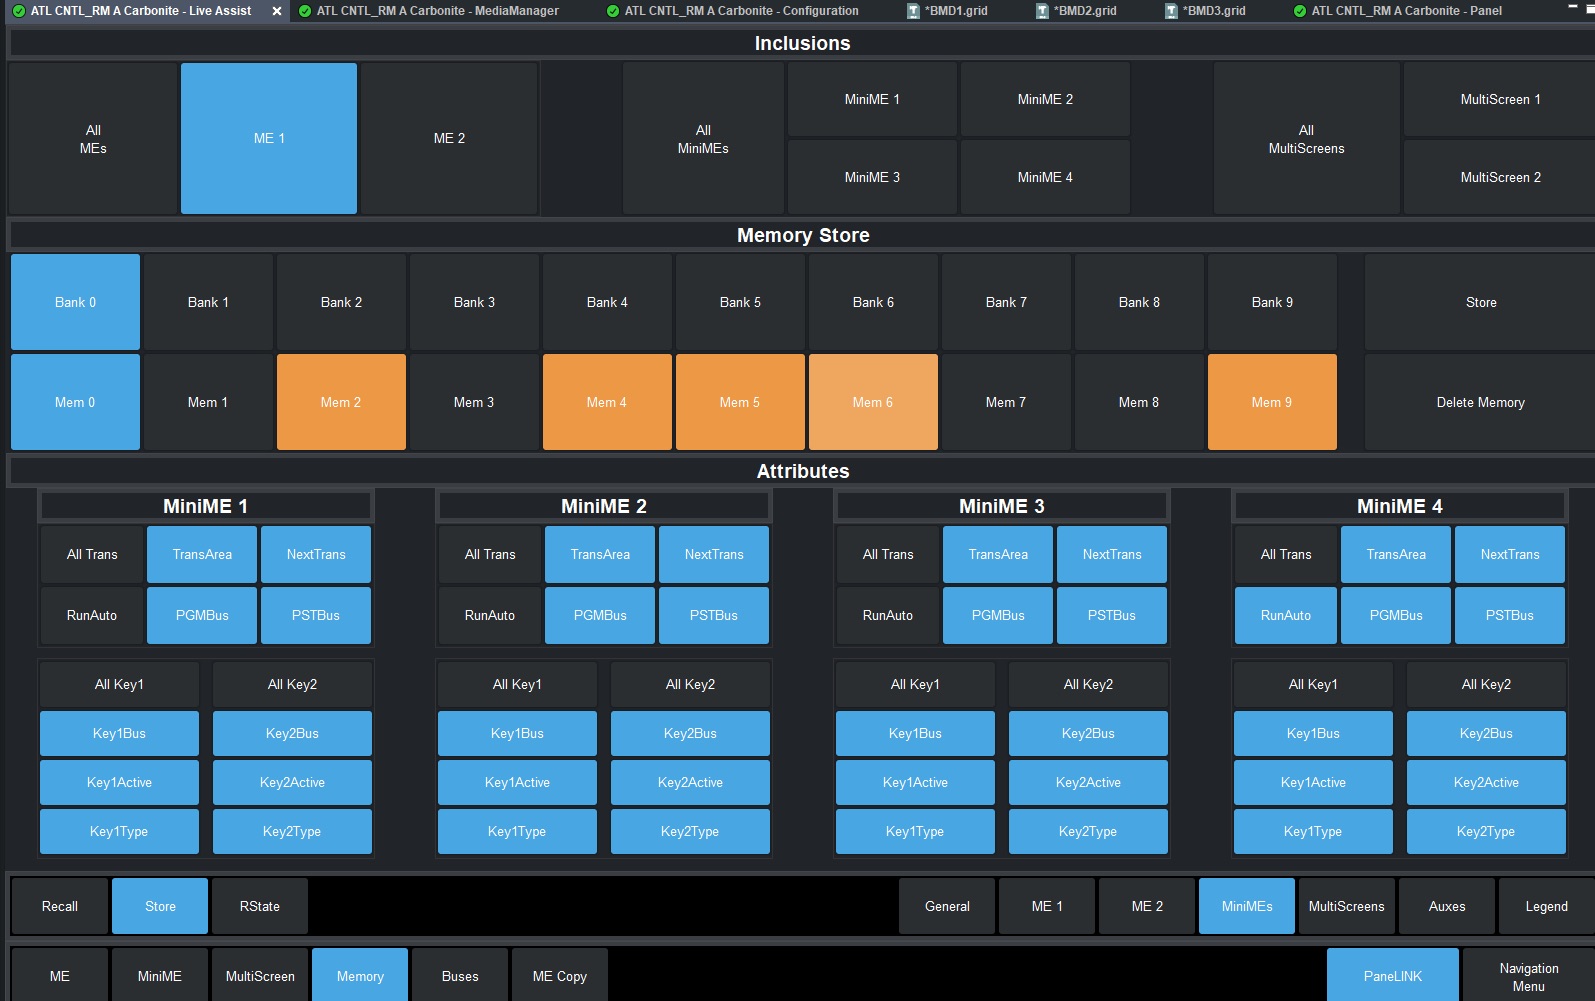Open the Carbonite Configuration tab
Viewport: 1595px width, 1001px height.
click(x=740, y=11)
